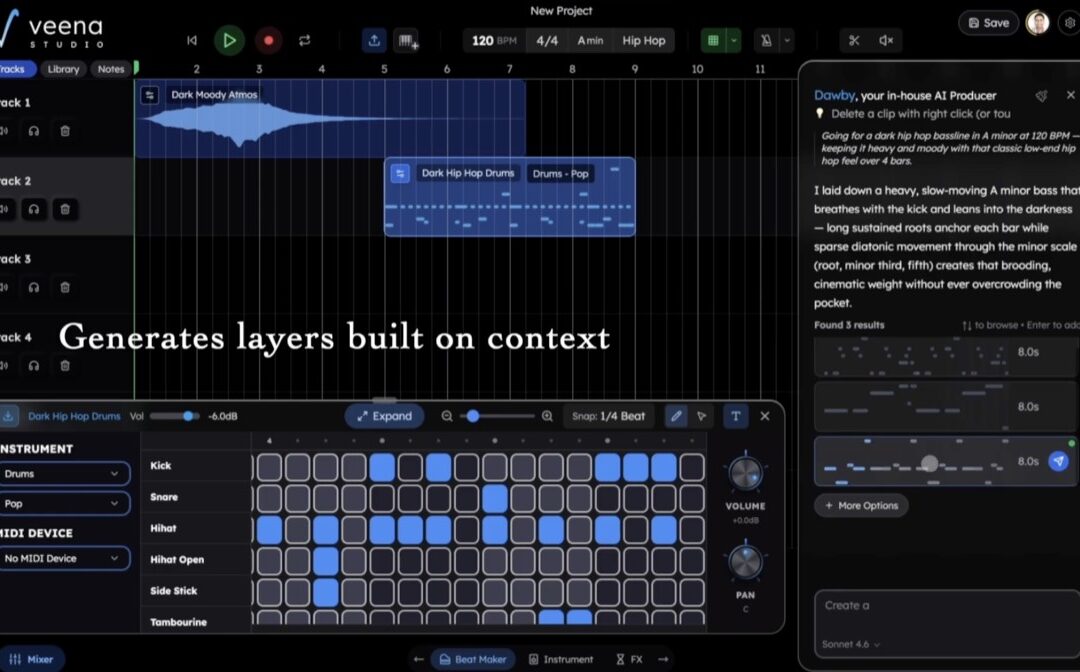Delete Track 2 with trash icon
The width and height of the screenshot is (1080, 672).
coord(65,209)
